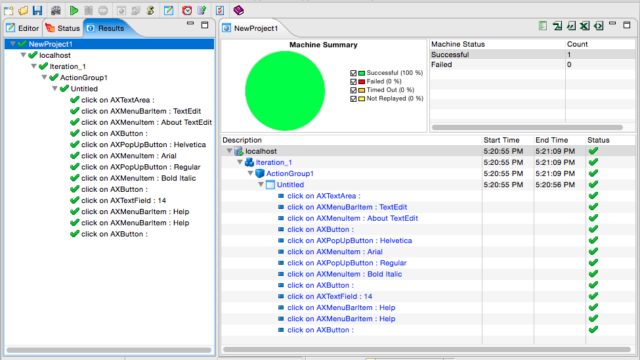Collapse Untitled in the Results tree
The height and width of the screenshot is (360, 640).
pos(55,88)
